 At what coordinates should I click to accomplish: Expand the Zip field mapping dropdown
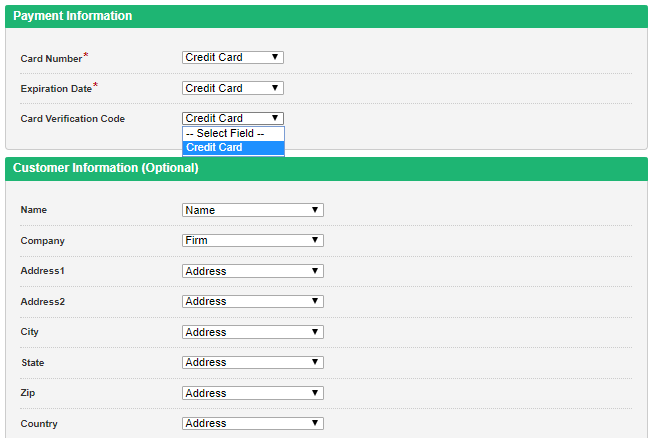click(253, 393)
